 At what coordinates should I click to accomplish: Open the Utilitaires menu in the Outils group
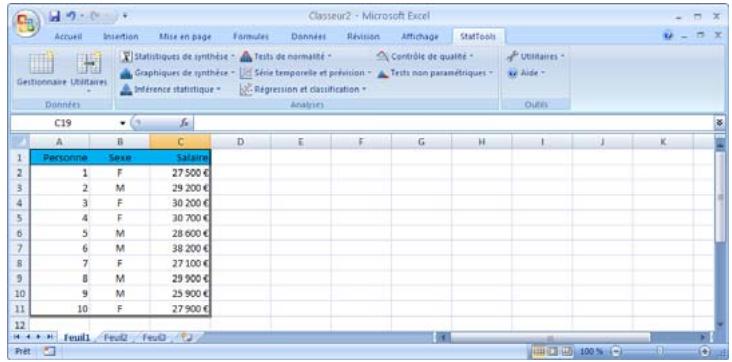[x=535, y=57]
